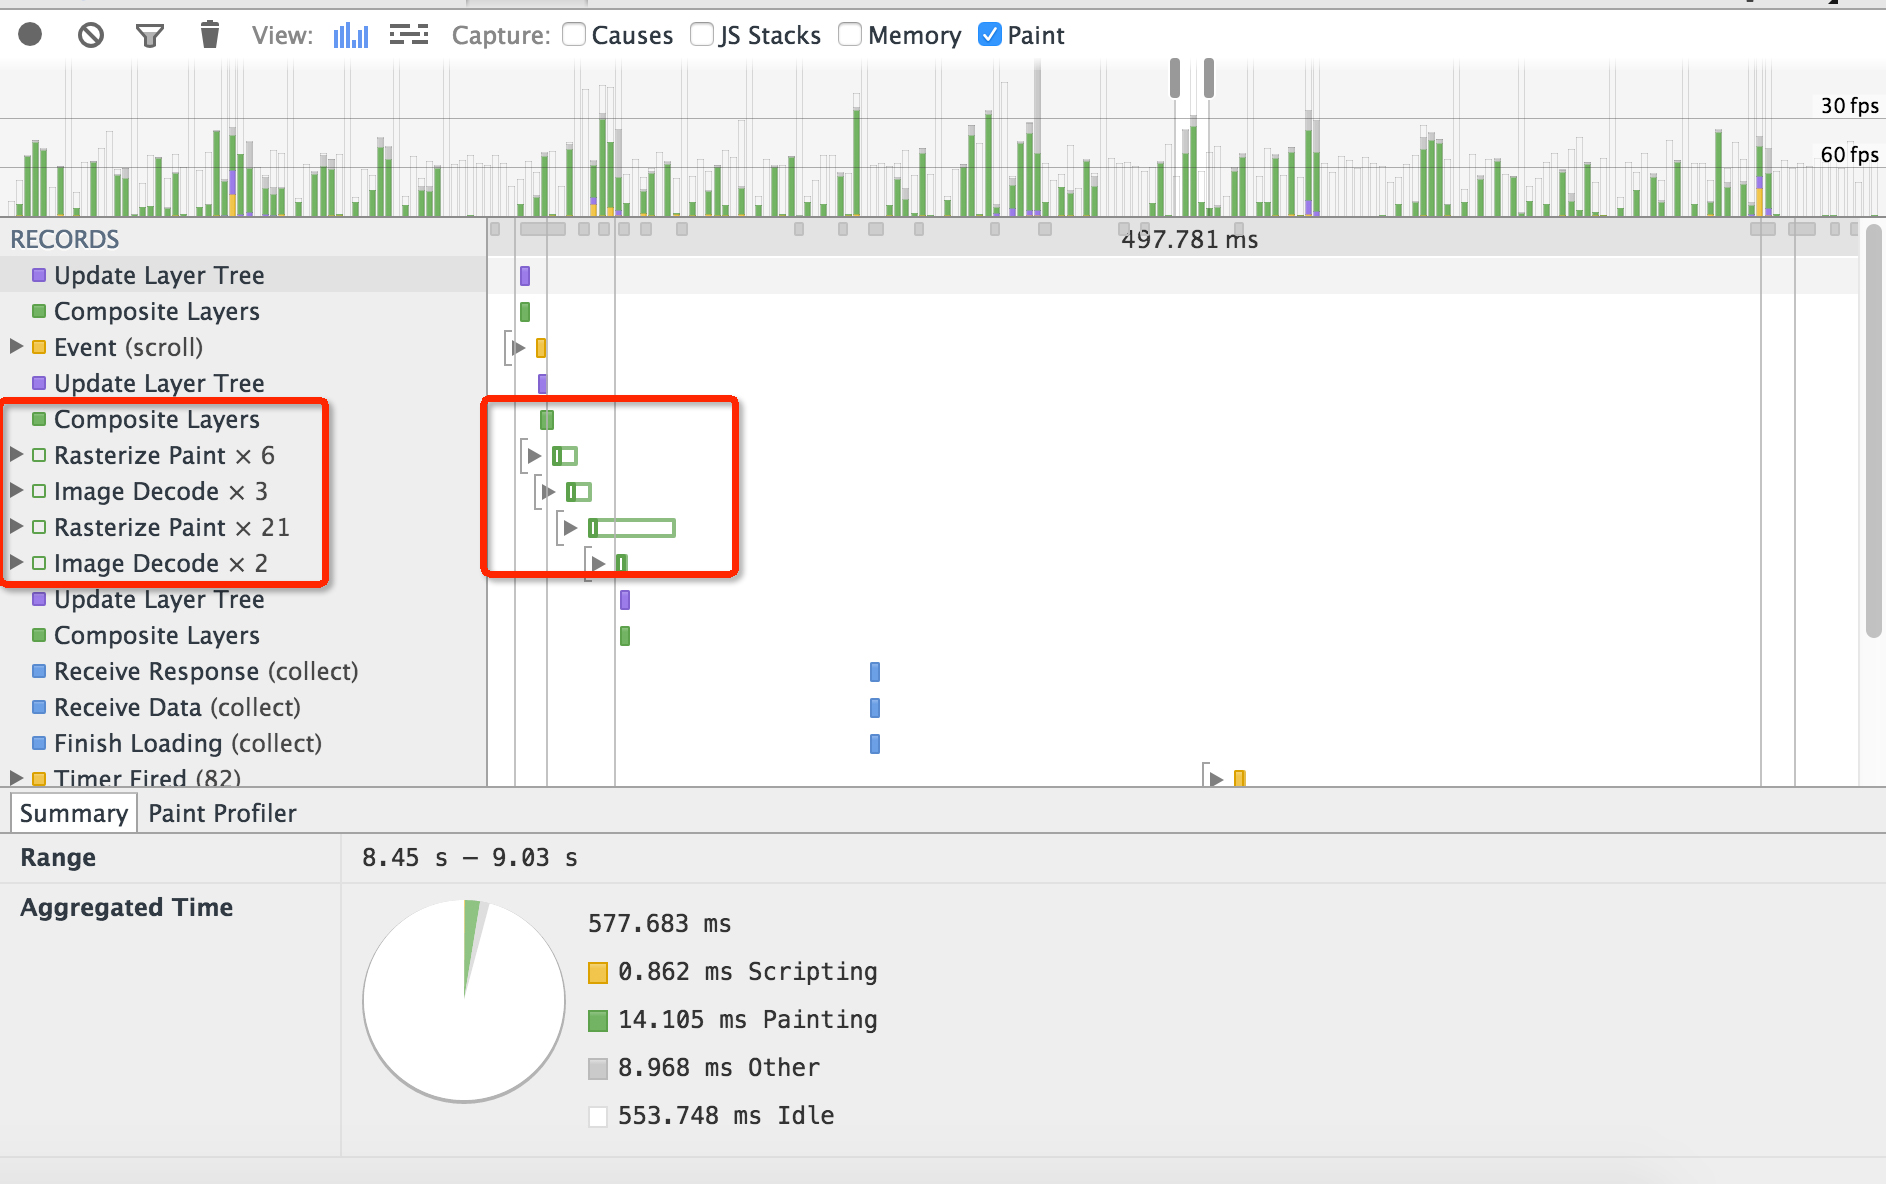Viewport: 1886px width, 1184px height.
Task: Select Composite Layers row above Rasterize Paint × 6
Action: [x=243, y=419]
